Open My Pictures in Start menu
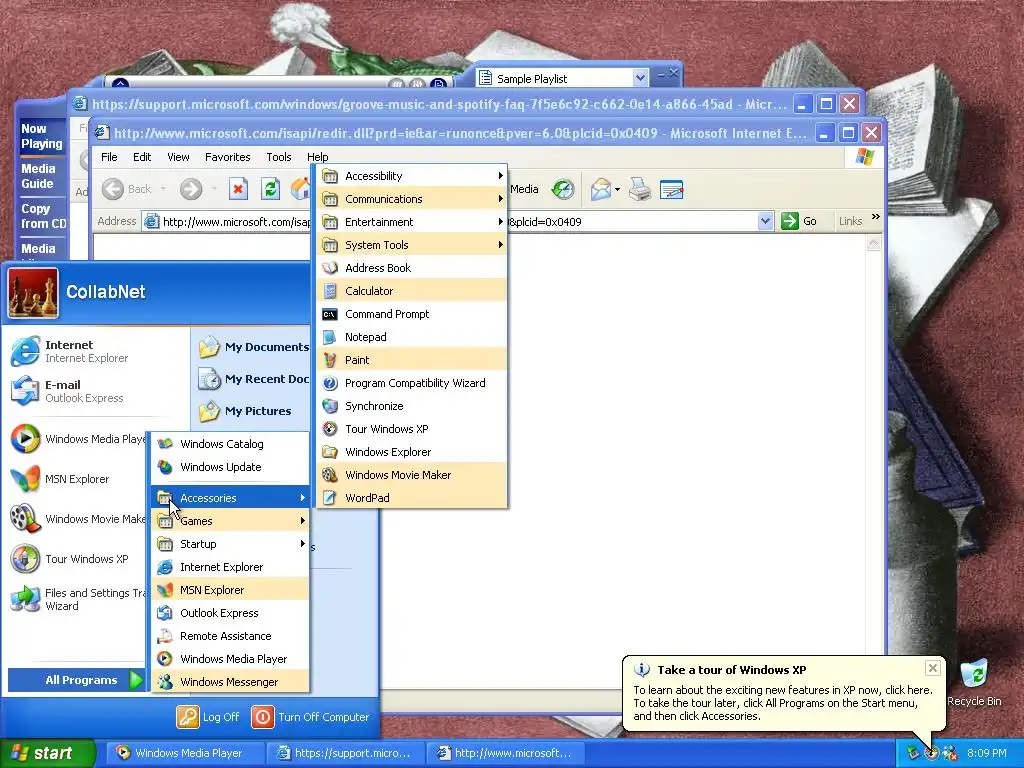Viewport: 1024px width, 768px height. [x=253, y=411]
